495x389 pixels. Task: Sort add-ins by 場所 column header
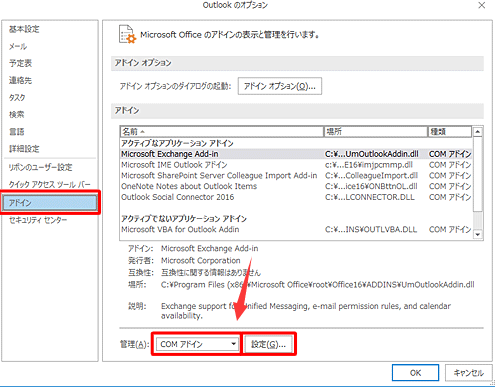click(376, 132)
